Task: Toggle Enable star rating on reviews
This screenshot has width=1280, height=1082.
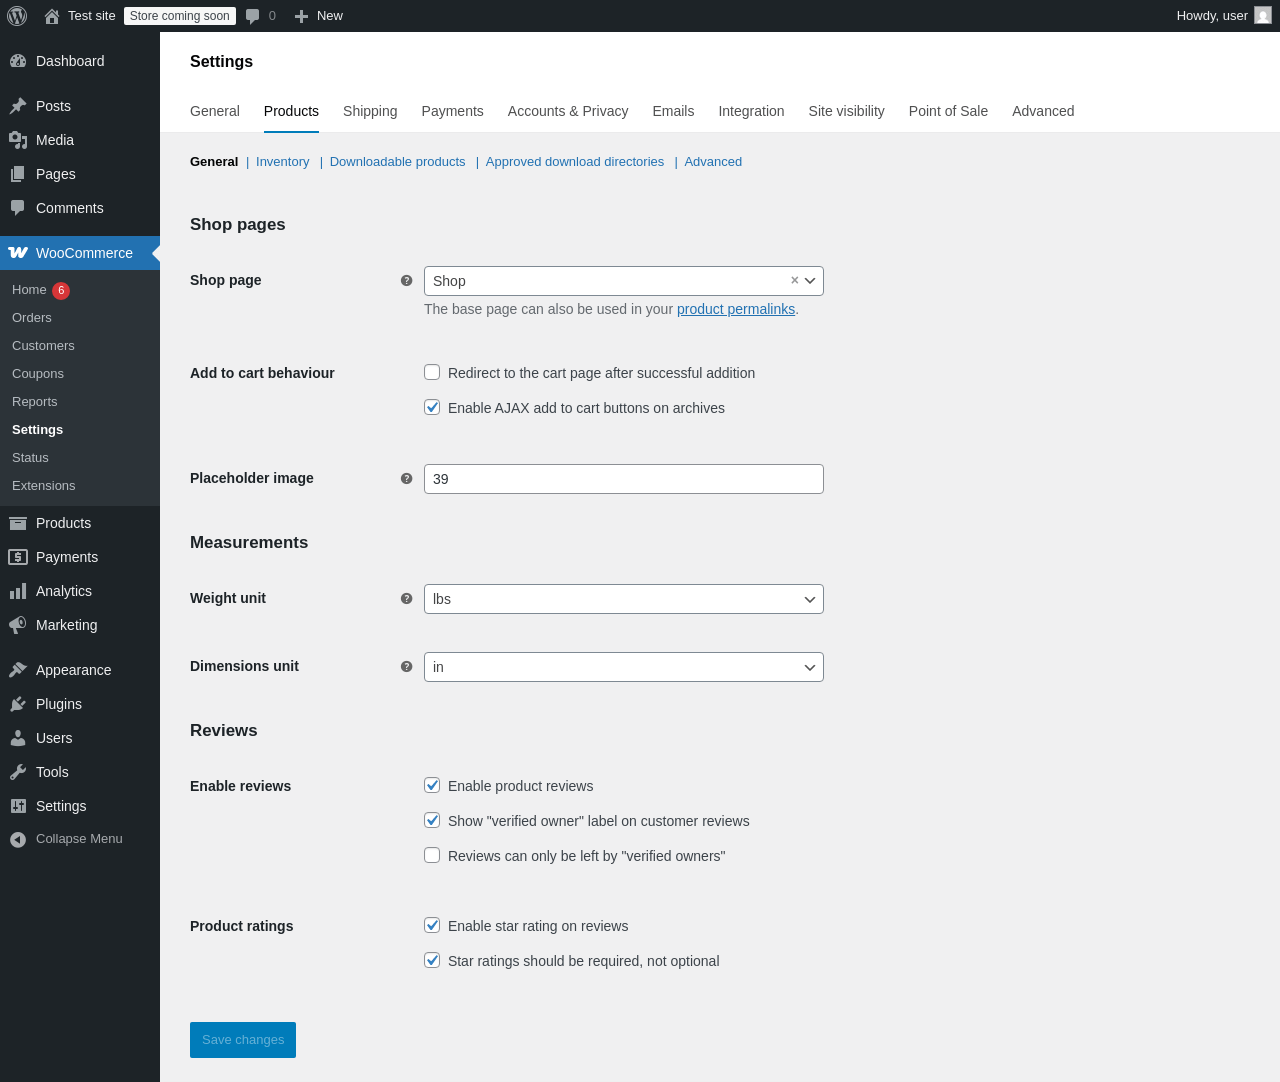Action: click(x=432, y=925)
